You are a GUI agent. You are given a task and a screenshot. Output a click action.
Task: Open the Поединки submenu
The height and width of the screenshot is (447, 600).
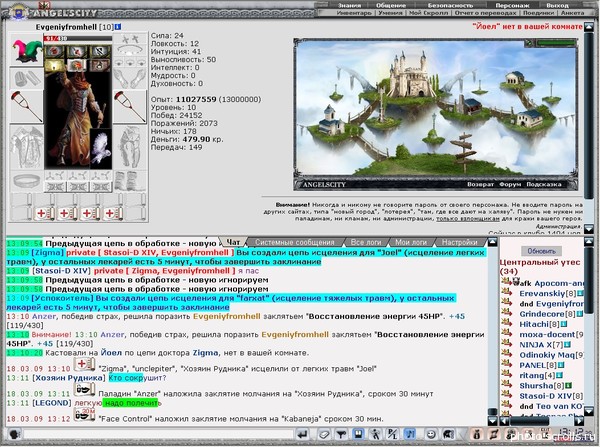pyautogui.click(x=538, y=13)
